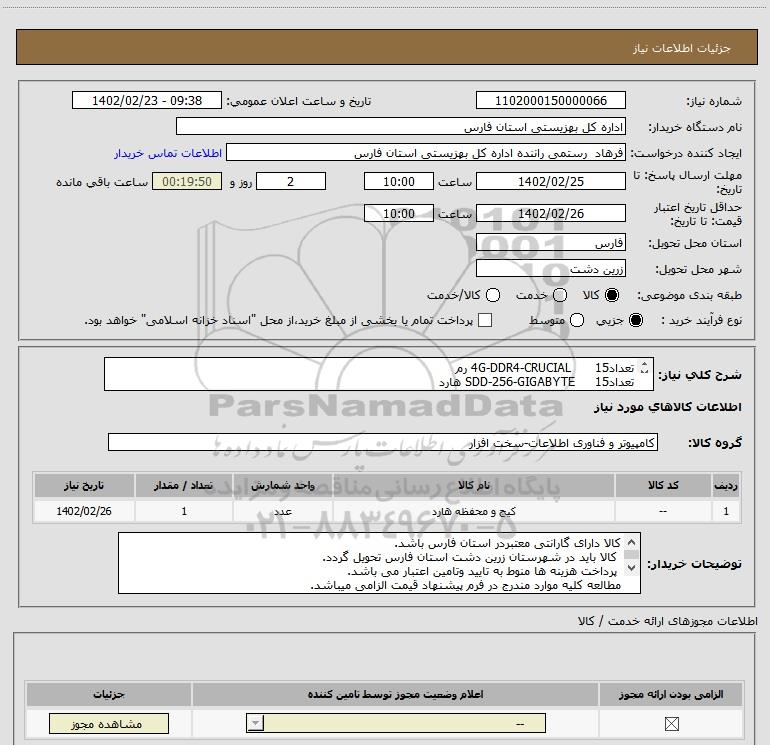Click the تاریخ نیاز column header
Screen dimensions: 770x745
click(x=84, y=485)
